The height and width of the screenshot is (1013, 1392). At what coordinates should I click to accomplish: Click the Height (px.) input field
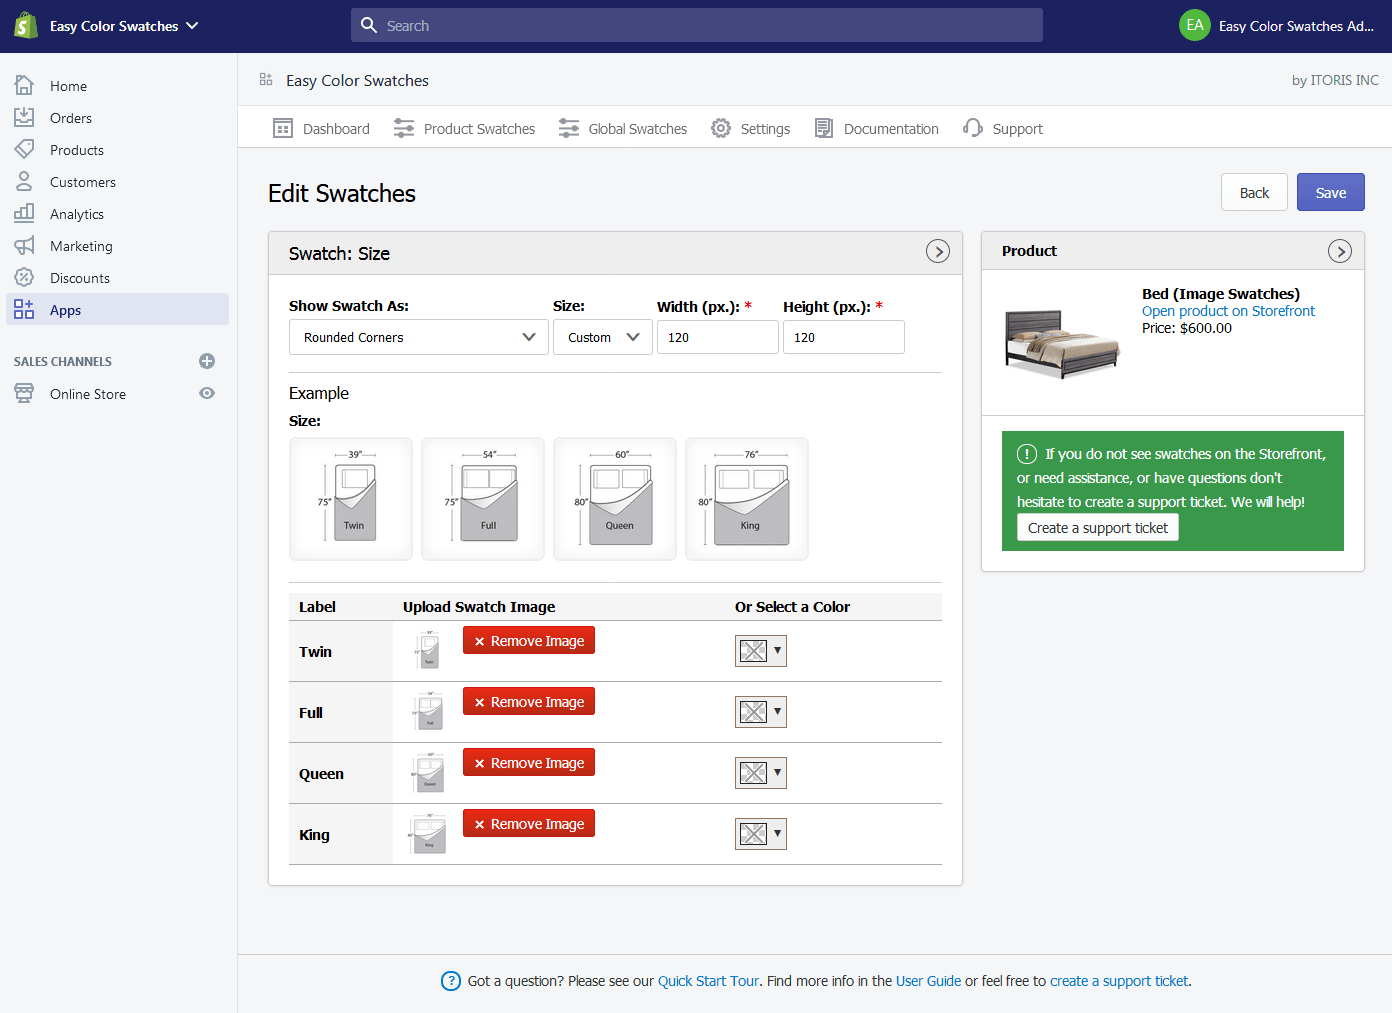[843, 337]
